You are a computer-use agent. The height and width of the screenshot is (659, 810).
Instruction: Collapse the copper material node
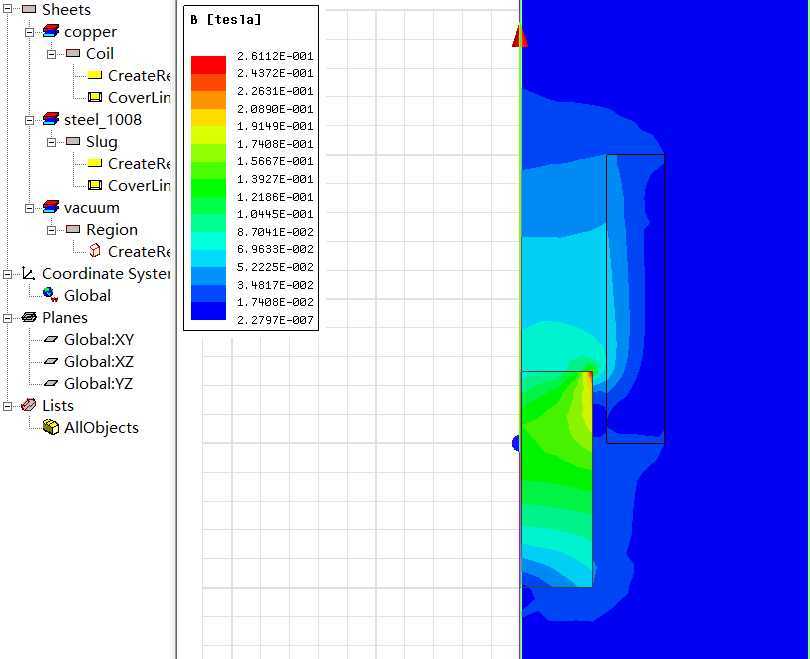point(30,32)
